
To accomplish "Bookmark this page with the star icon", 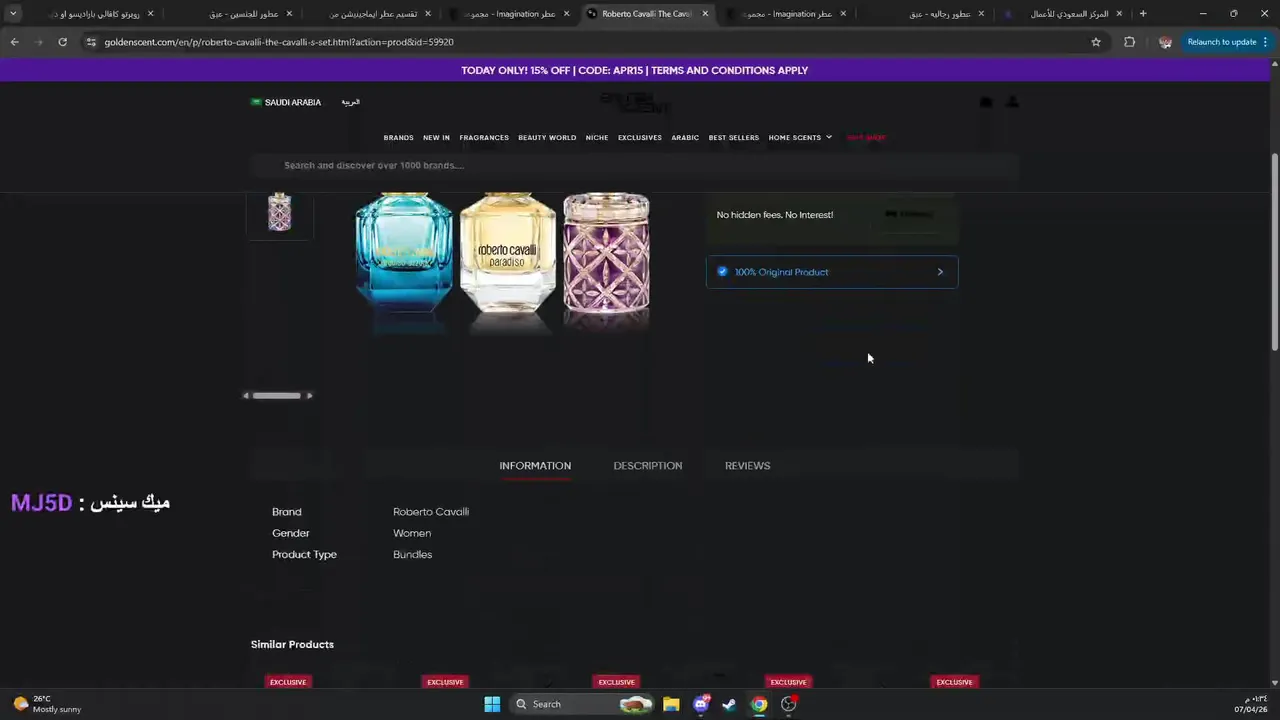I will pos(1096,42).
